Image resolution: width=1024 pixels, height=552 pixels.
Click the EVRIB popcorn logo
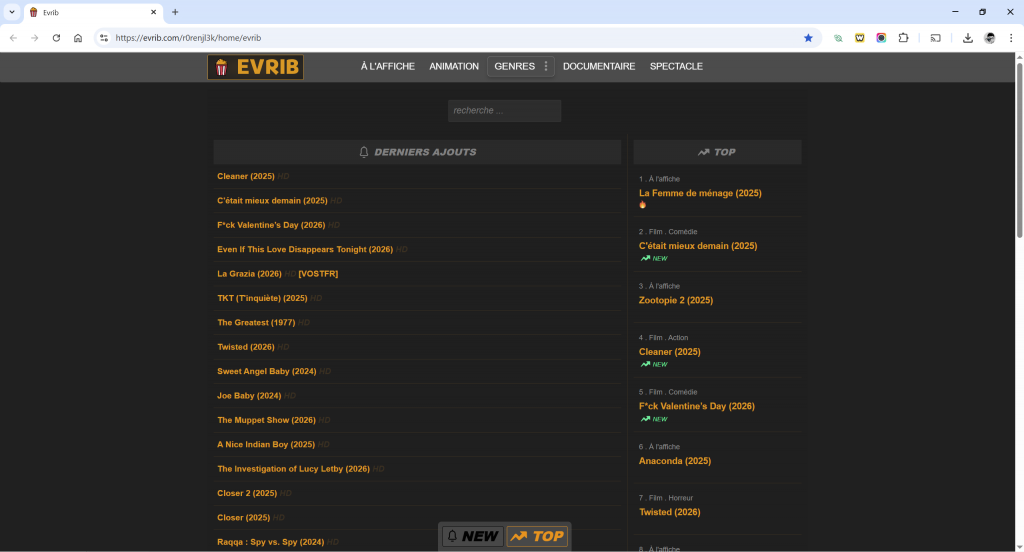click(255, 67)
